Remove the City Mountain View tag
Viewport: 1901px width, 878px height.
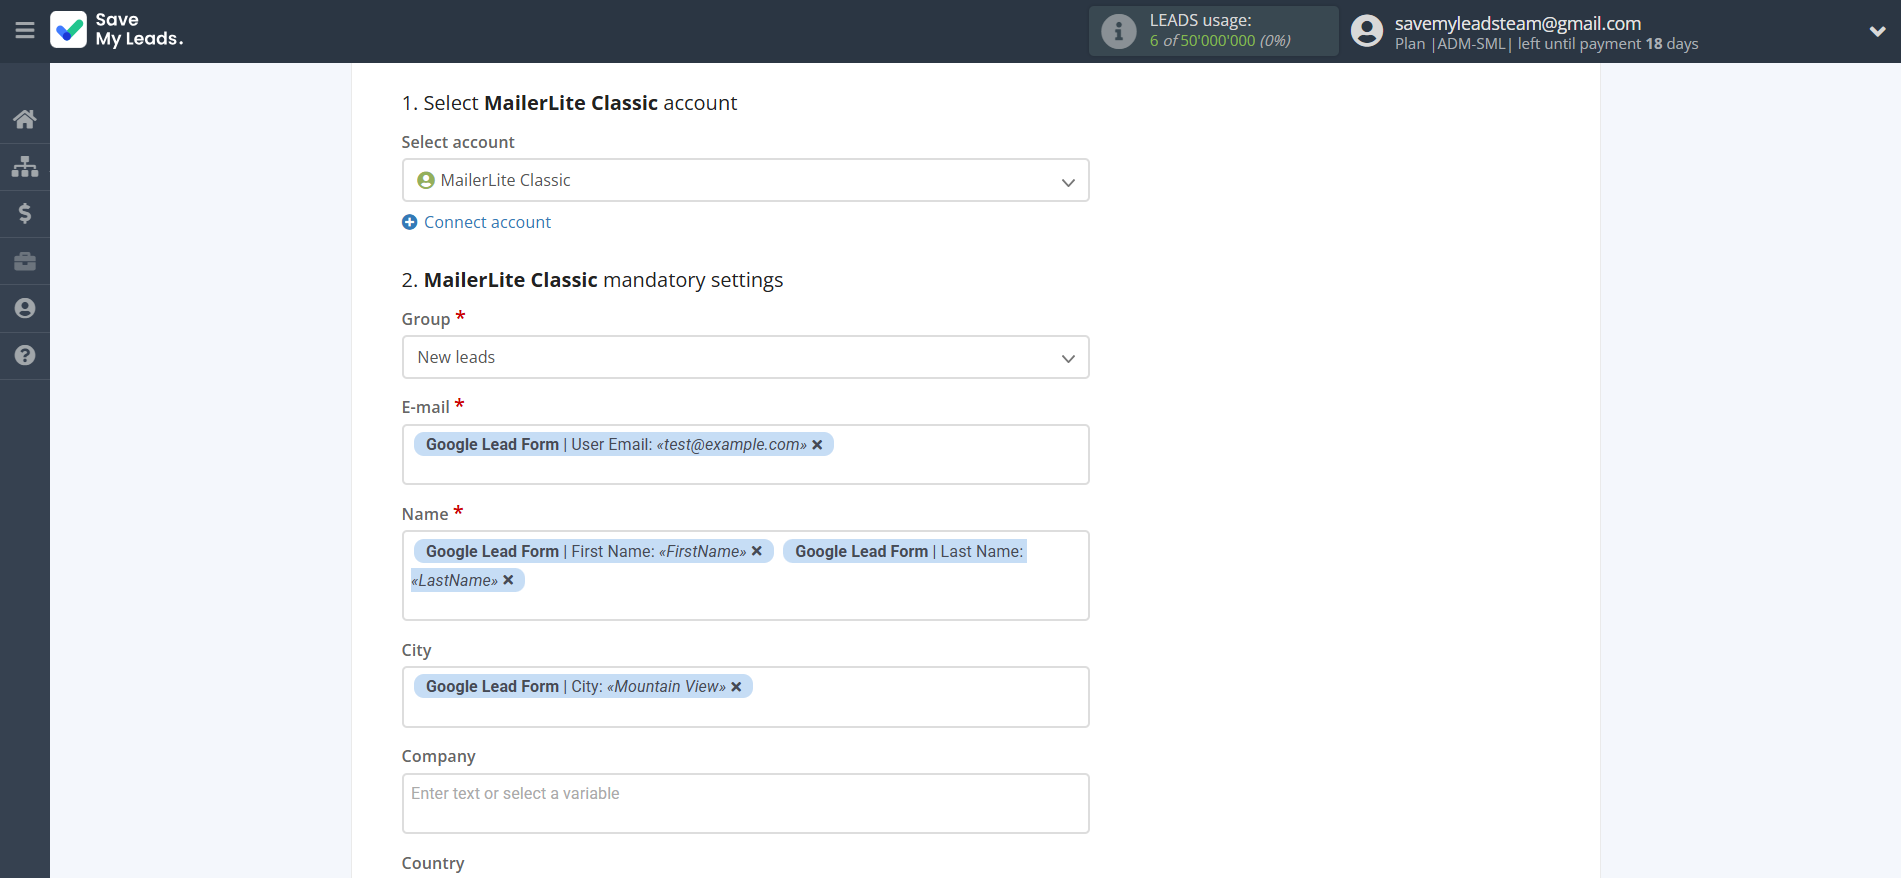(x=736, y=687)
